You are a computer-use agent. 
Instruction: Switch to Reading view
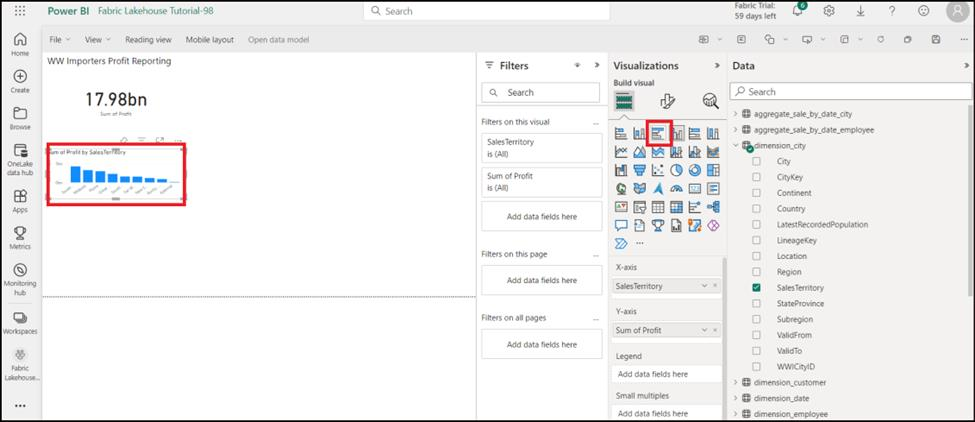pyautogui.click(x=148, y=39)
